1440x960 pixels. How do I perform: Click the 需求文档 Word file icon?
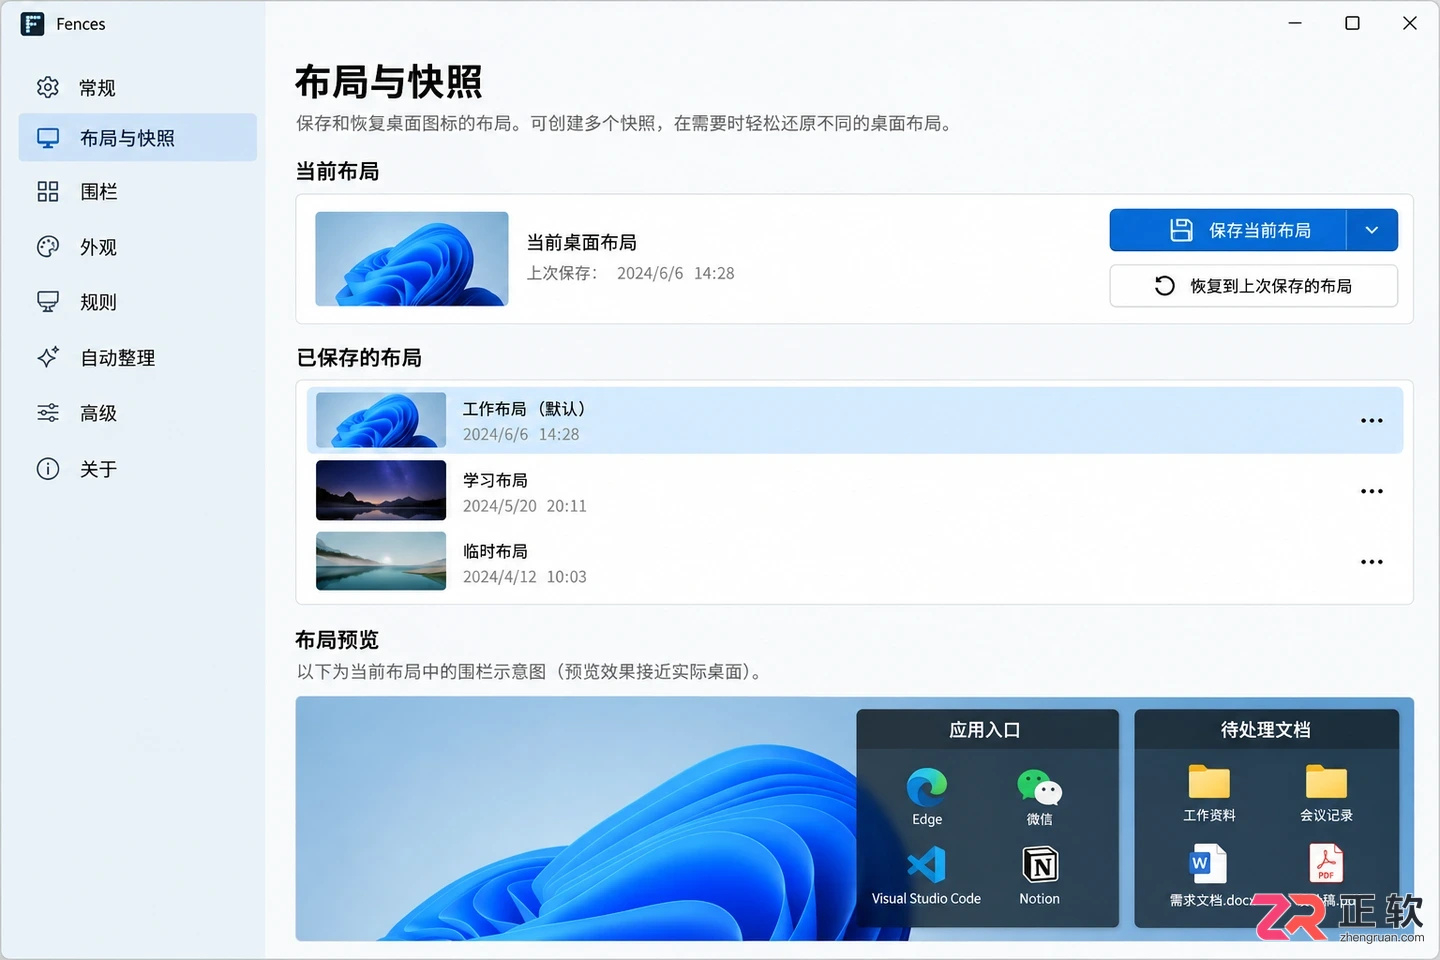(1206, 864)
